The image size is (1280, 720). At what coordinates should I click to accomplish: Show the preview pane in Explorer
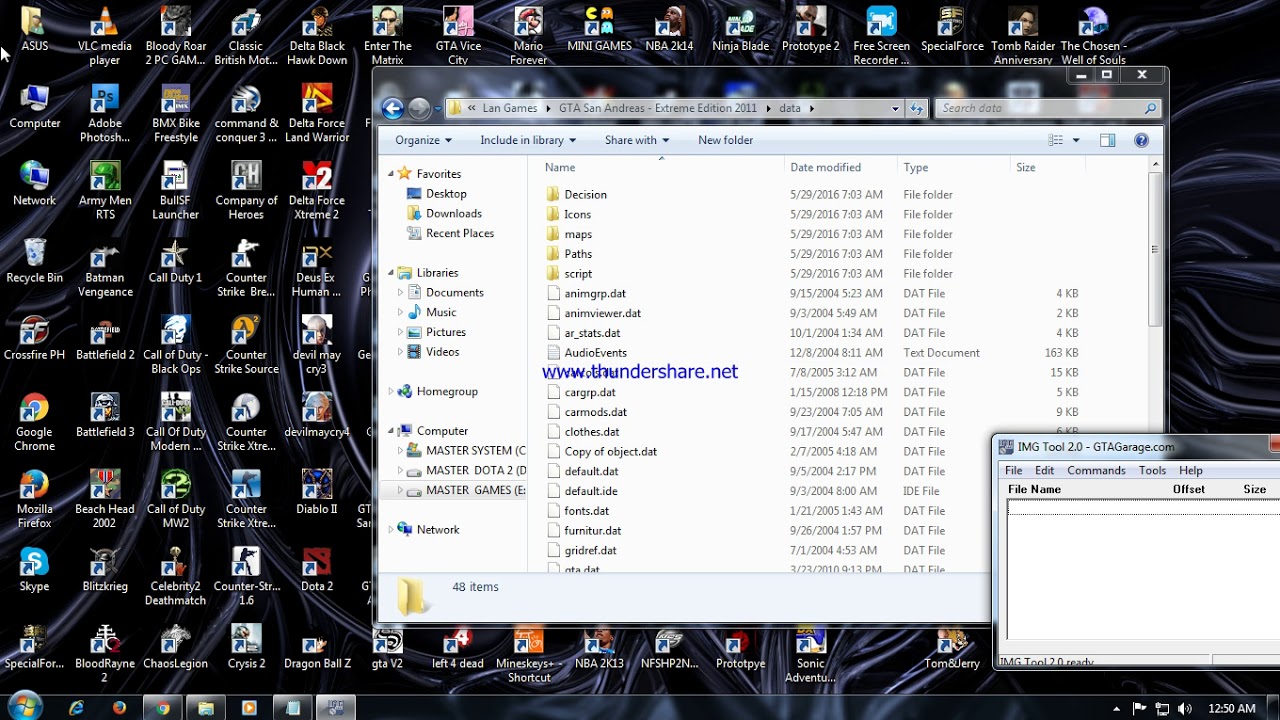1108,140
